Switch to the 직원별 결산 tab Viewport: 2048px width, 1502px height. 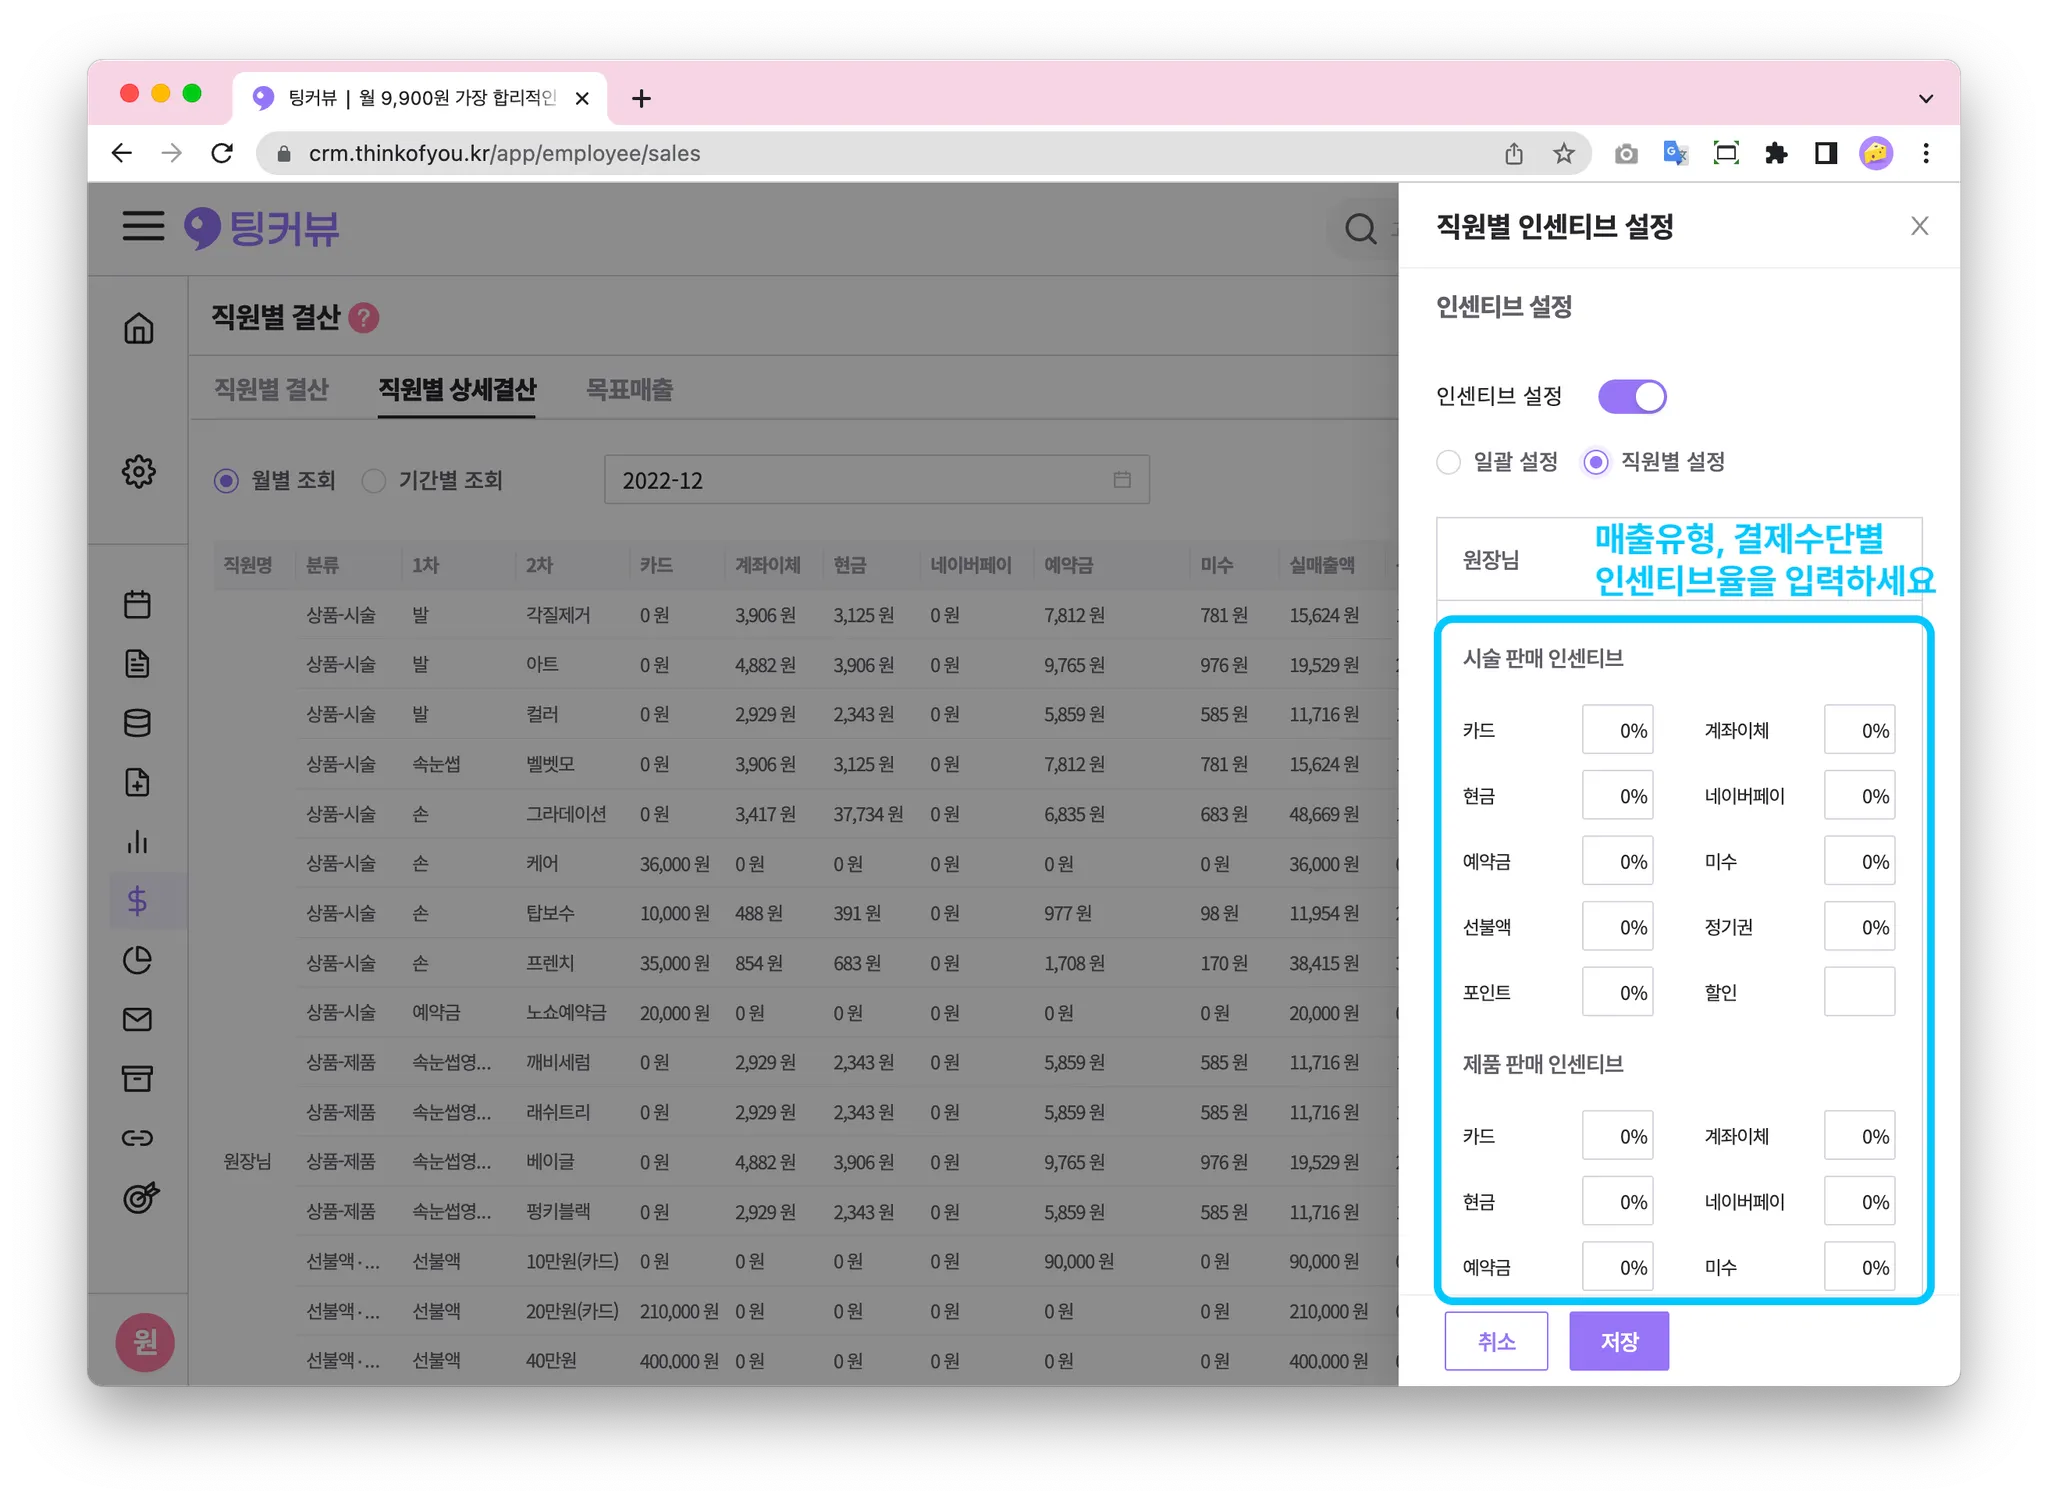click(271, 390)
